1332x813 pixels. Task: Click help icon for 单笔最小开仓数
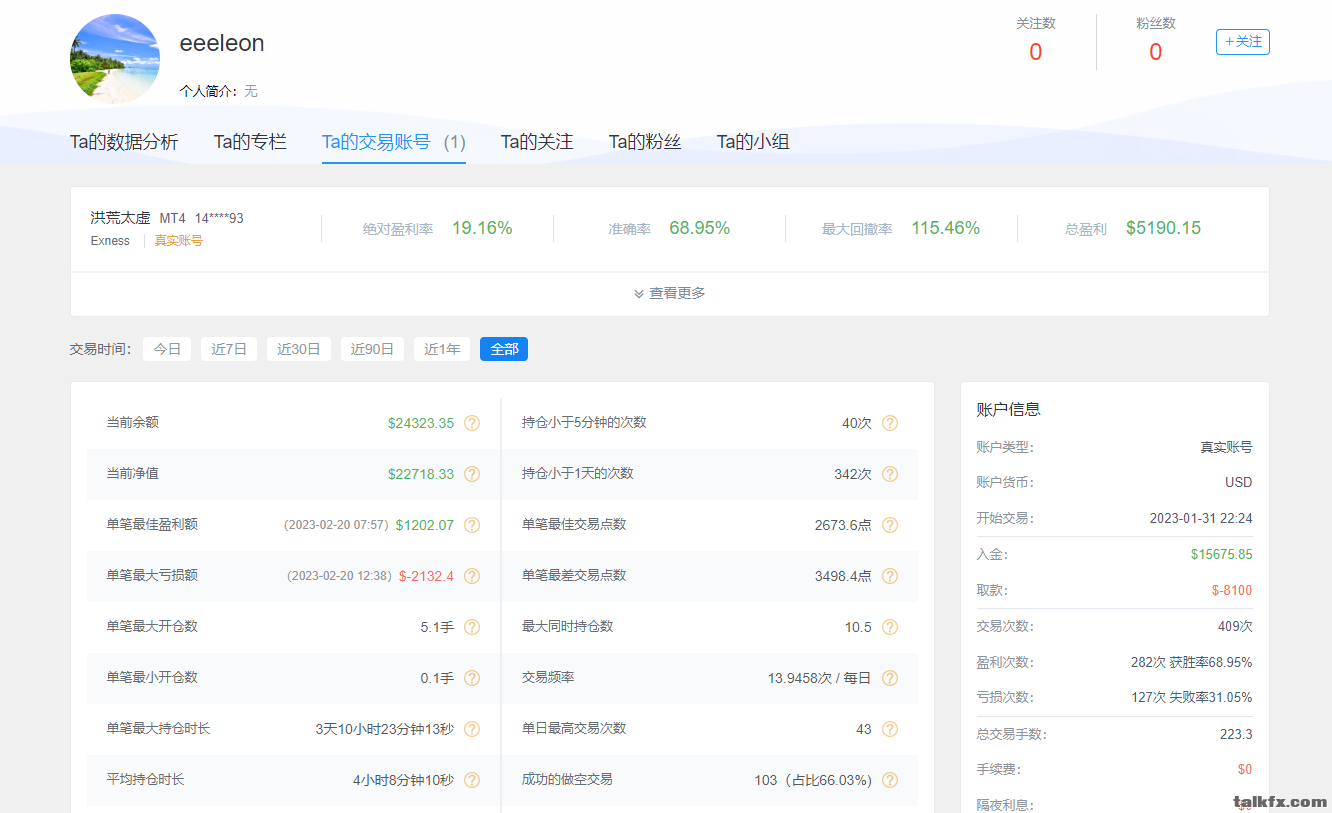472,678
